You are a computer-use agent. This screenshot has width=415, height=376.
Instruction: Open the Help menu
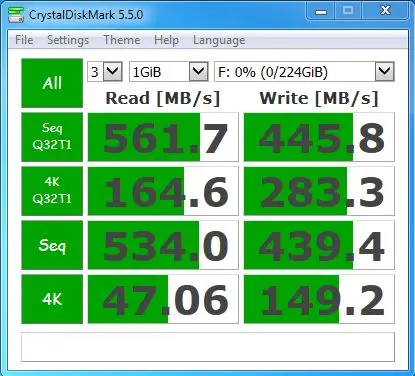pos(166,40)
